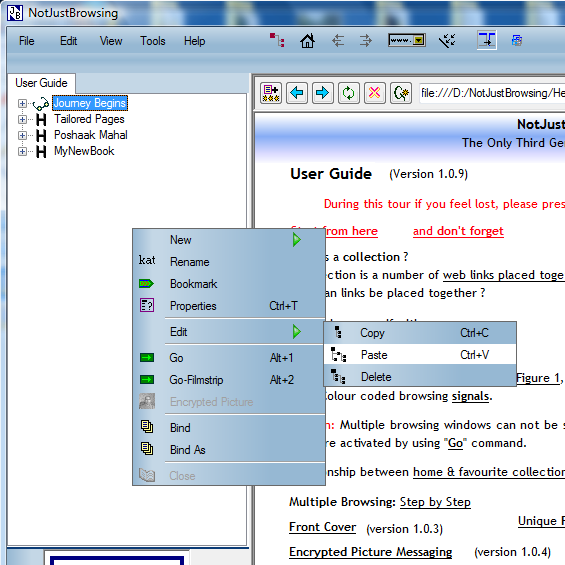Screen dimensions: 565x565
Task: Click the add page to collection icon
Action: (271, 93)
